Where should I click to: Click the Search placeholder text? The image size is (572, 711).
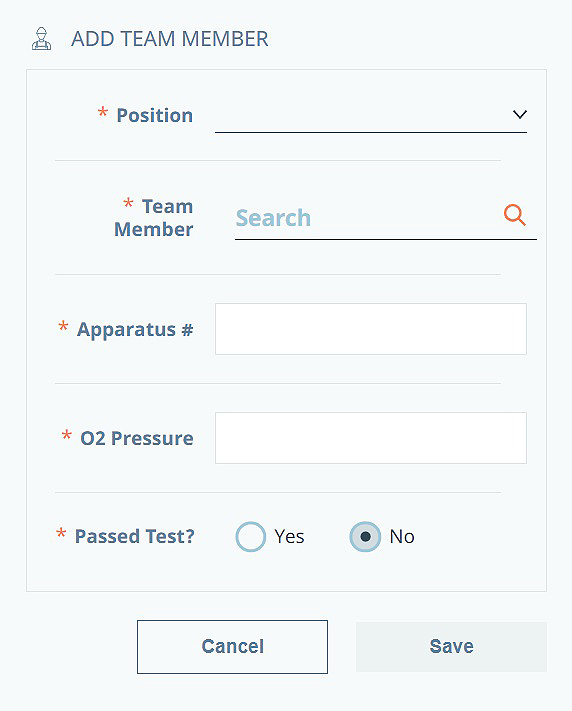point(274,218)
